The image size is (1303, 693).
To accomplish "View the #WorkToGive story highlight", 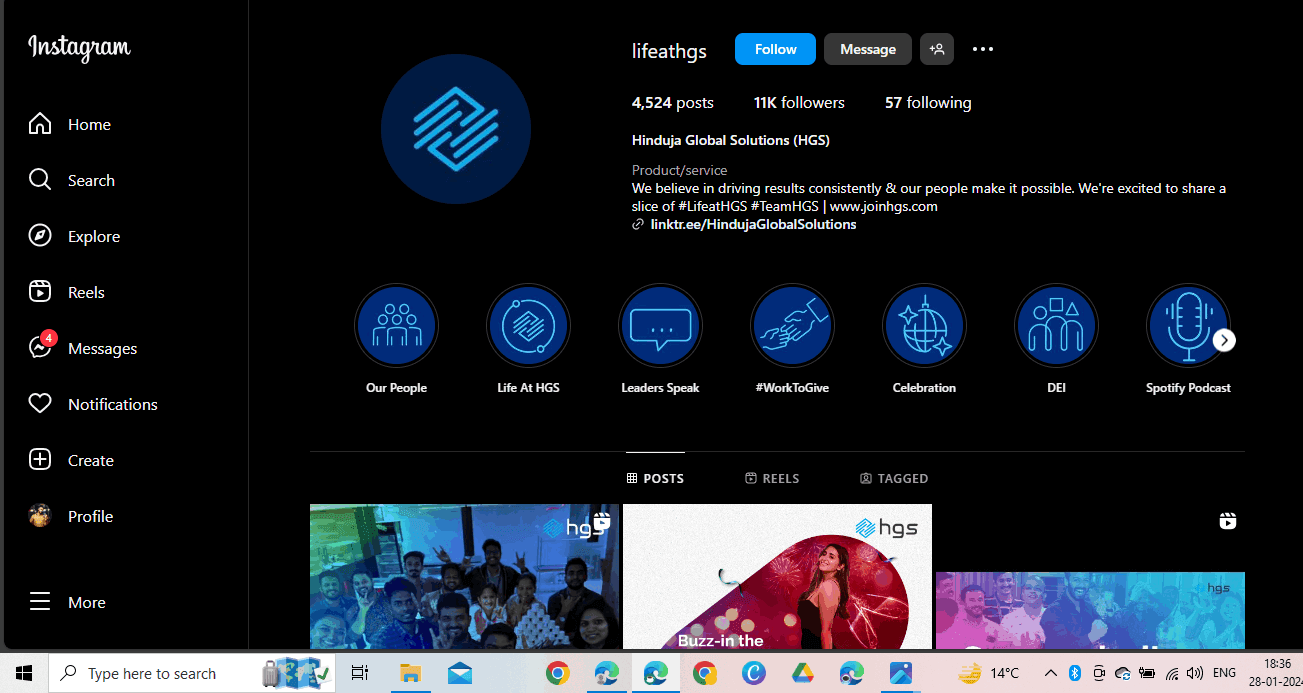I will point(792,327).
